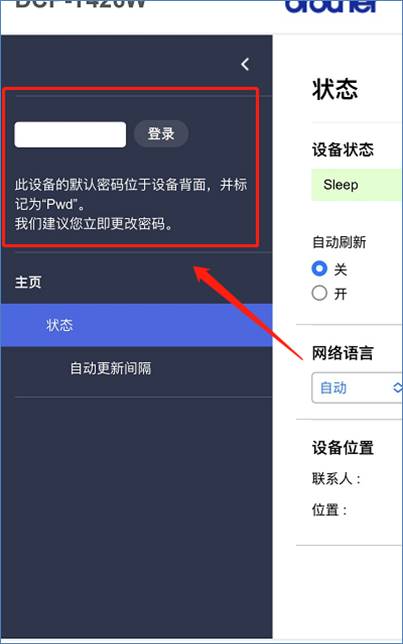403x644 pixels.
Task: Open the 网络语言 dropdown showing 自动
Action: coord(357,388)
